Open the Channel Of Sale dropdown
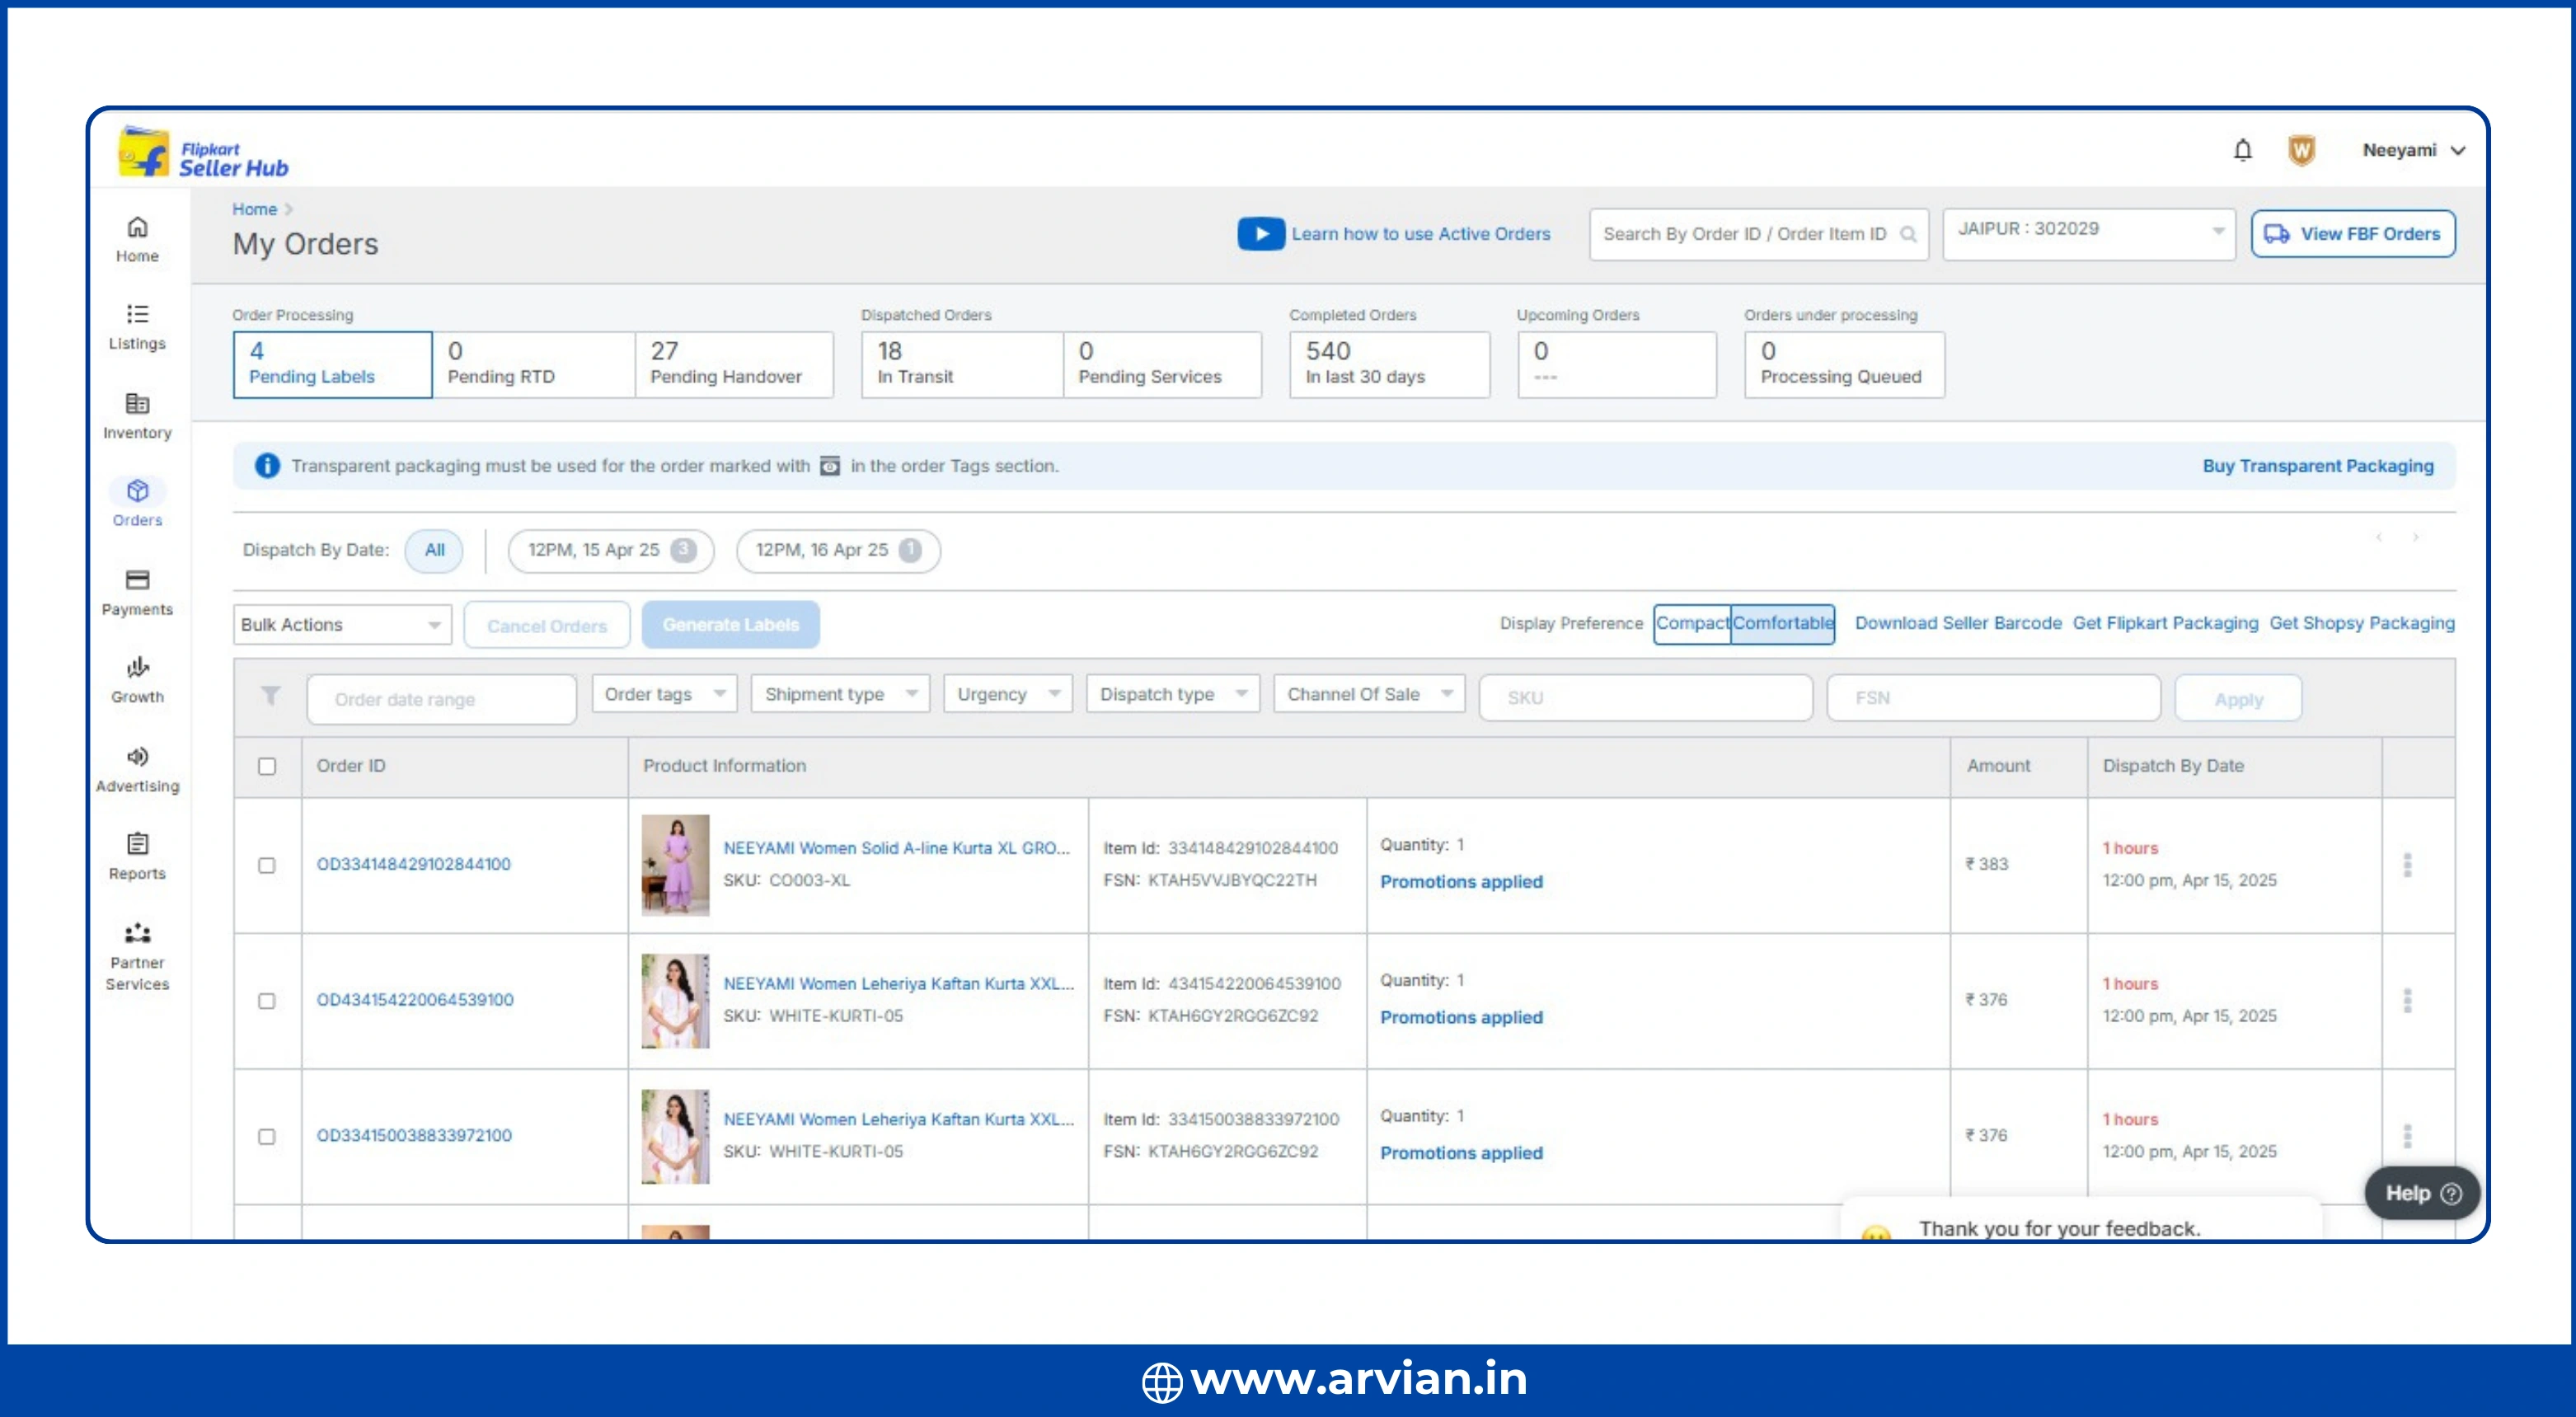Viewport: 2576px width, 1417px height. tap(1369, 694)
